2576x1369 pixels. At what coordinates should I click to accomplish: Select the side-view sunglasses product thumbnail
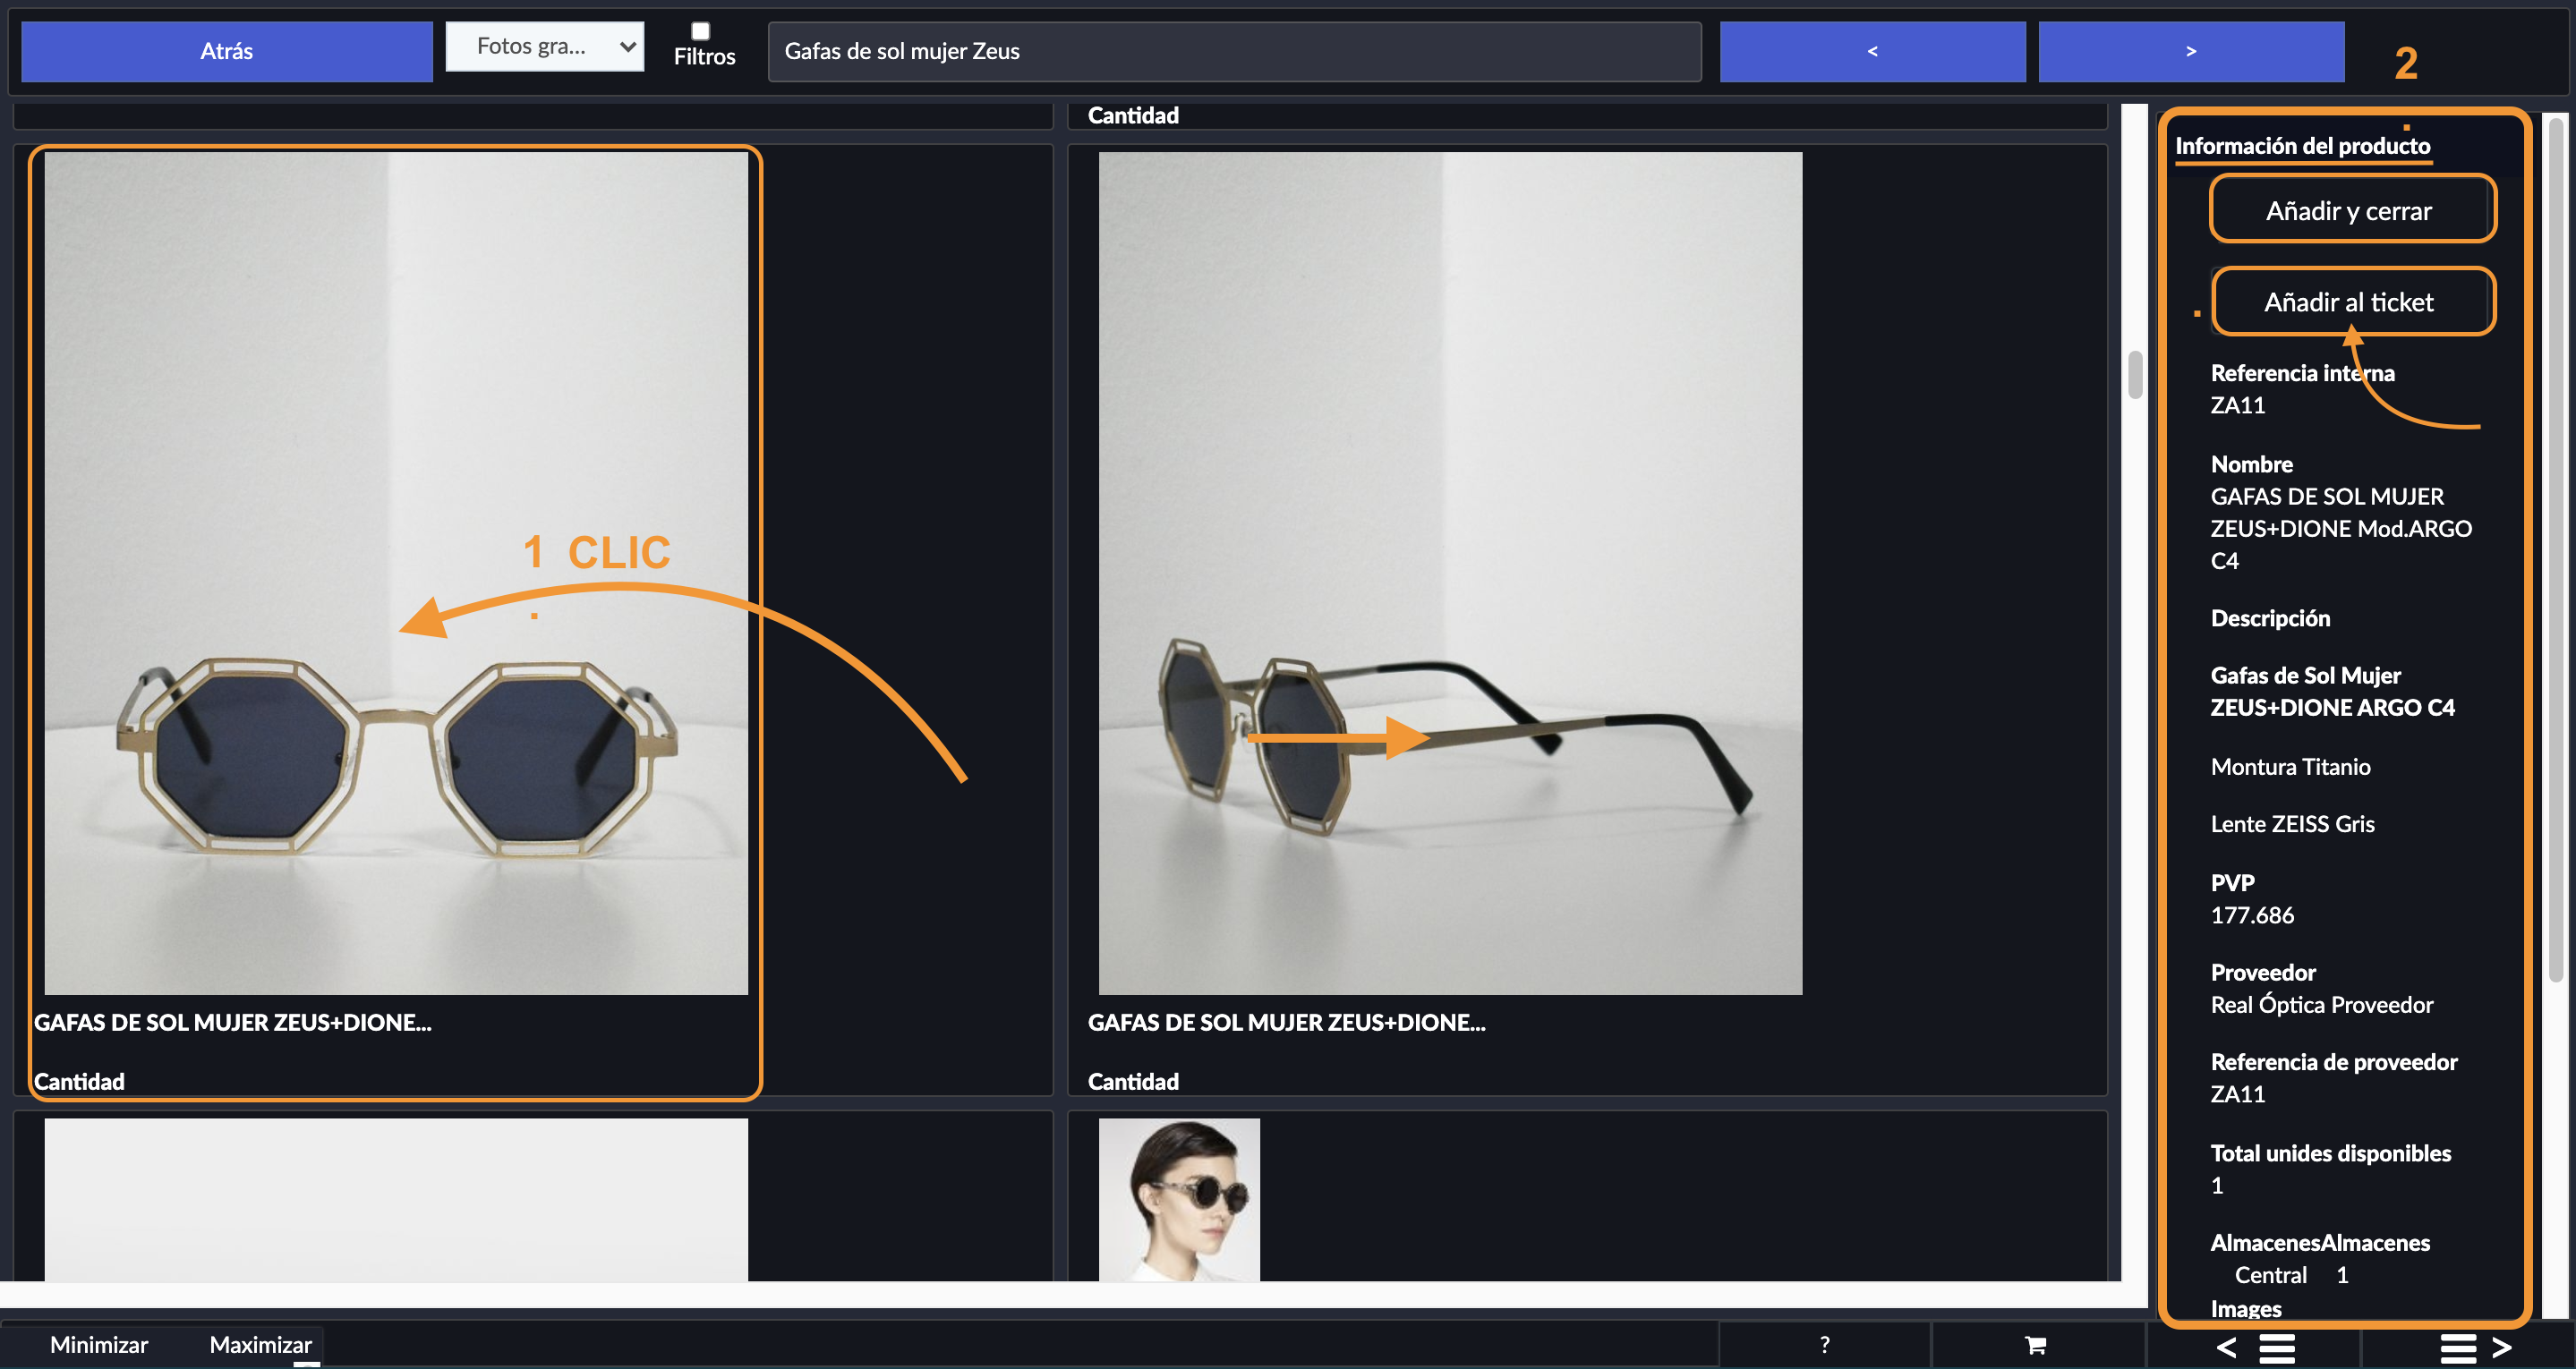[x=1450, y=573]
